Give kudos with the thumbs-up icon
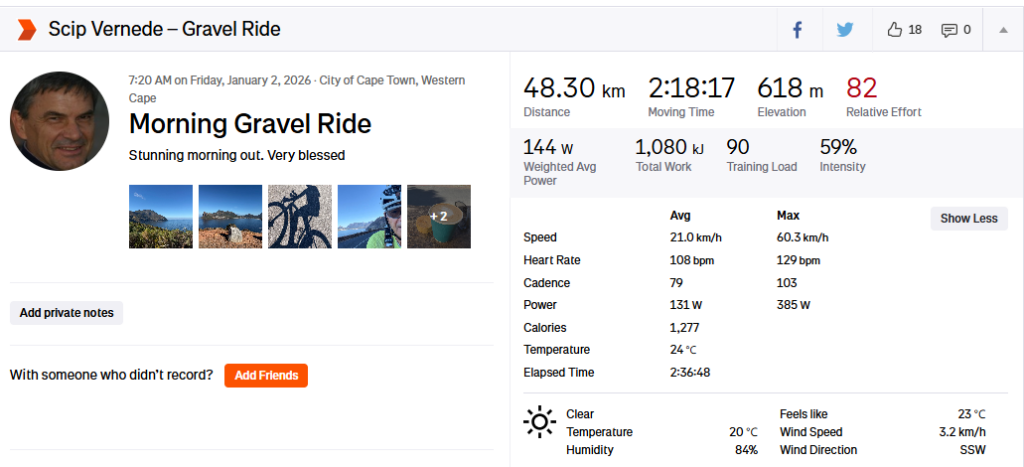Screen dimensions: 1024x467 coord(895,29)
